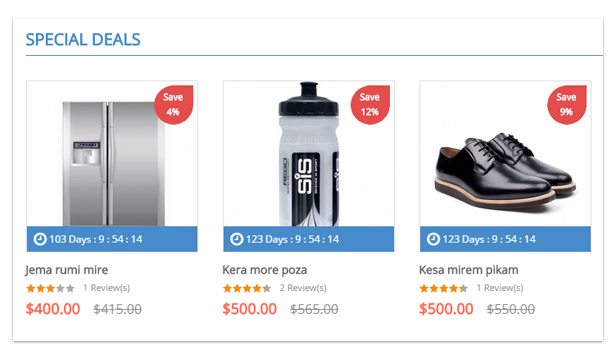
Task: Click the refrigerator product image
Action: (x=112, y=154)
